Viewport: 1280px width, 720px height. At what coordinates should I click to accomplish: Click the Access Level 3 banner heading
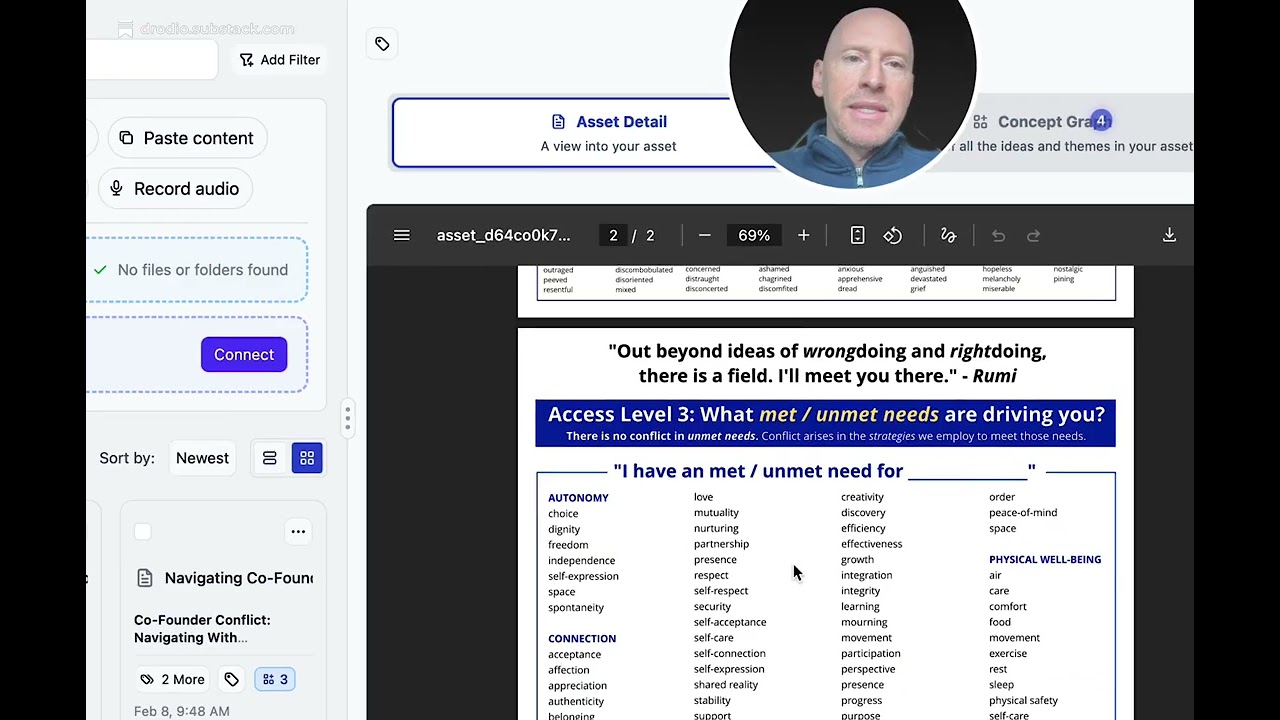tap(826, 414)
